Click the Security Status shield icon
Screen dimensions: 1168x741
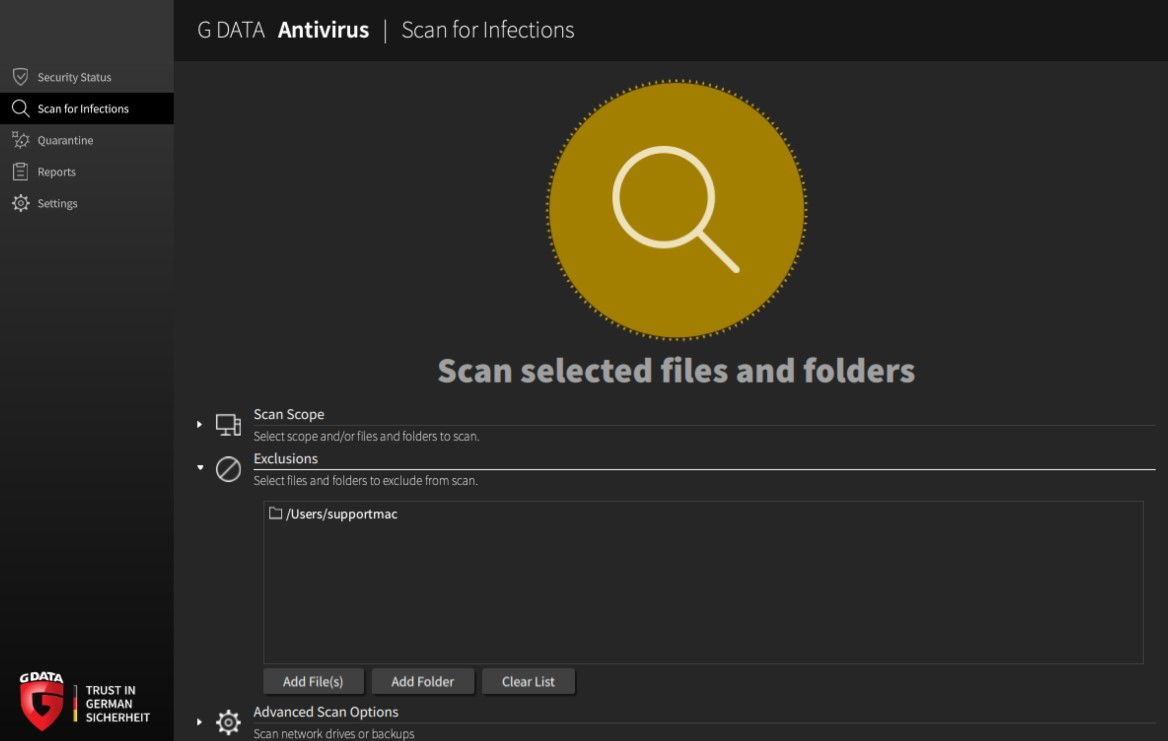[x=21, y=77]
